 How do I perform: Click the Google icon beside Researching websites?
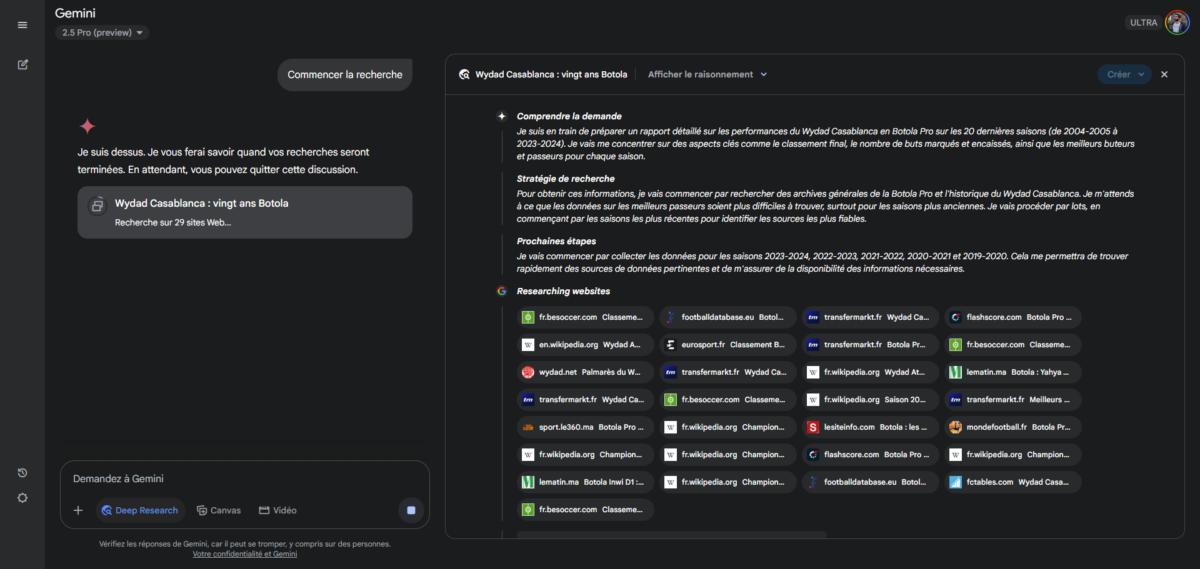pyautogui.click(x=502, y=291)
